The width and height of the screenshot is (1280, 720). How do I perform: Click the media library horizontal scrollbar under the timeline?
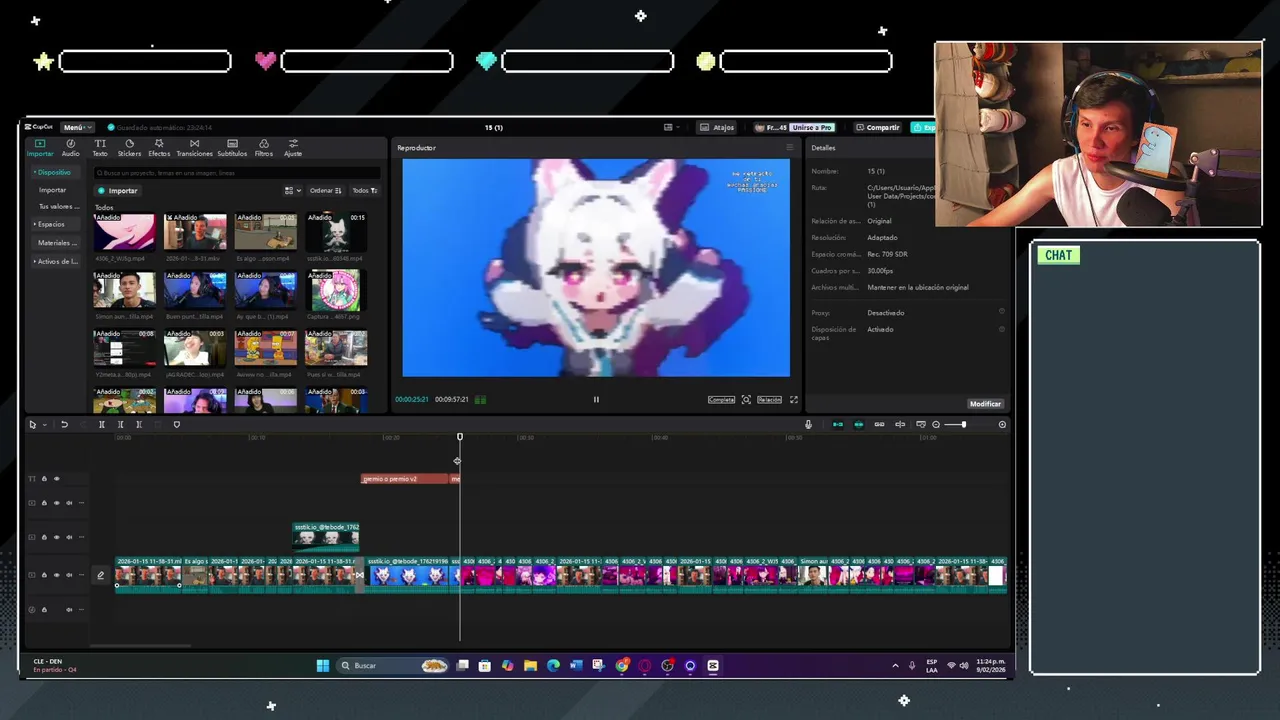click(x=140, y=645)
